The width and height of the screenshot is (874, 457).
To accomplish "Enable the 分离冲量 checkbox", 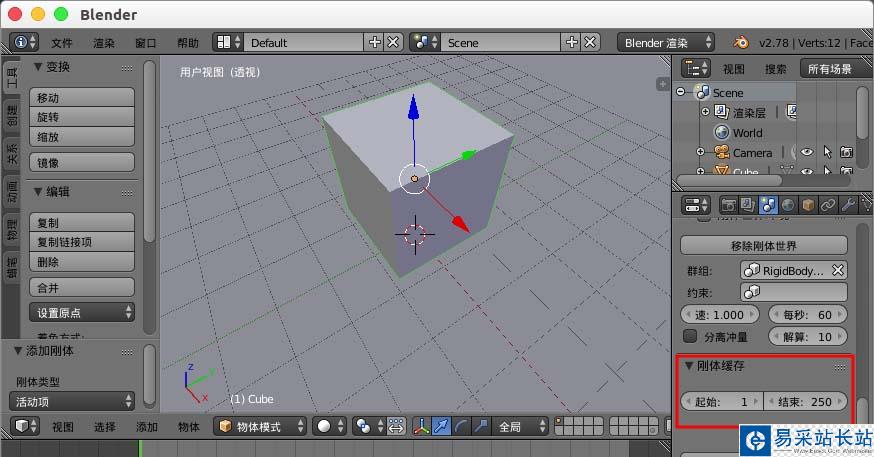I will (x=690, y=336).
